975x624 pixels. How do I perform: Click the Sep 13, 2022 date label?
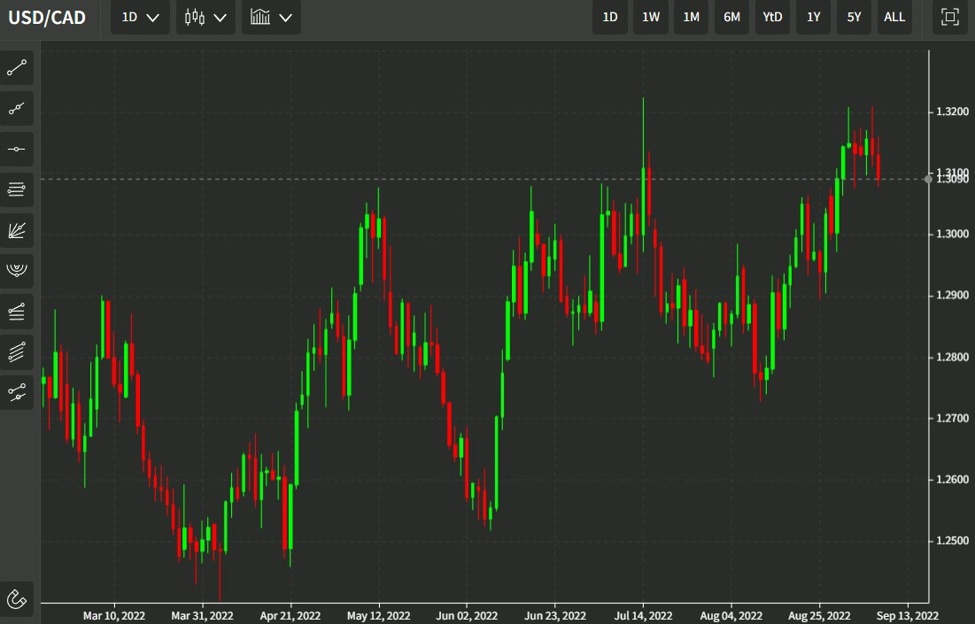pos(908,615)
